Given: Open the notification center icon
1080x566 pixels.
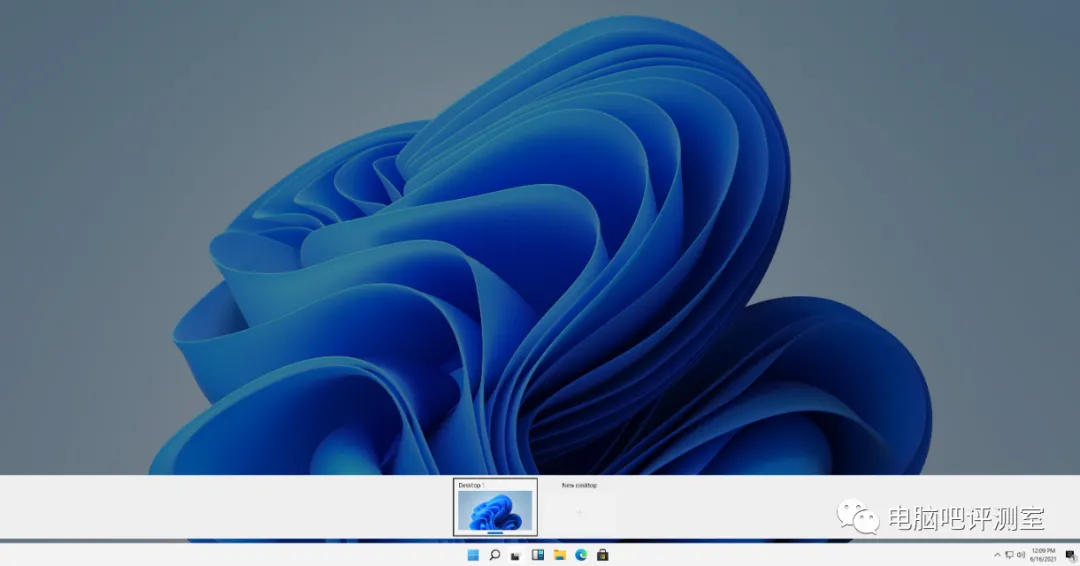Looking at the screenshot, I should pos(1070,555).
